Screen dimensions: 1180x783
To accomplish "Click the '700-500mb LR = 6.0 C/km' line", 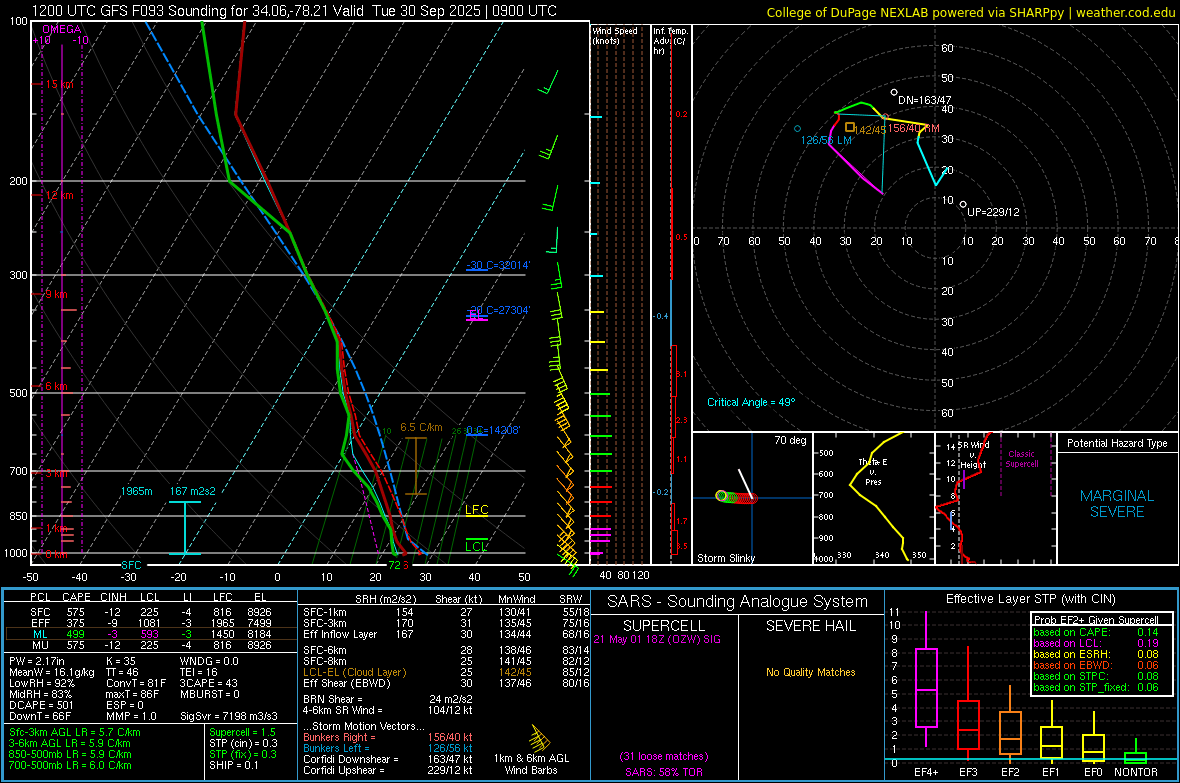I will [70, 766].
